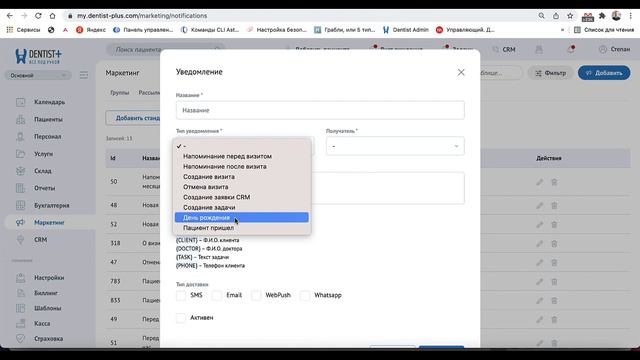Edit notification row 48
The height and width of the screenshot is (360, 640).
click(x=540, y=206)
